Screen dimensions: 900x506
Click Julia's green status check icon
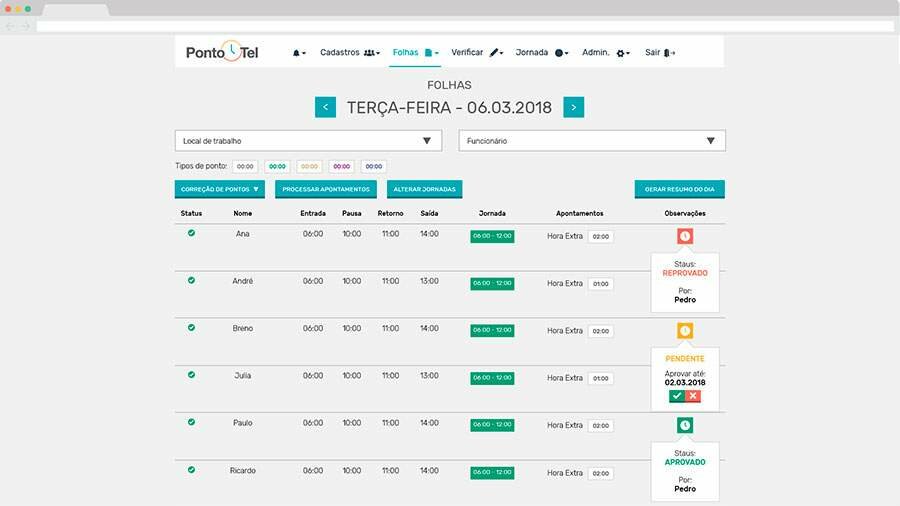click(x=191, y=375)
